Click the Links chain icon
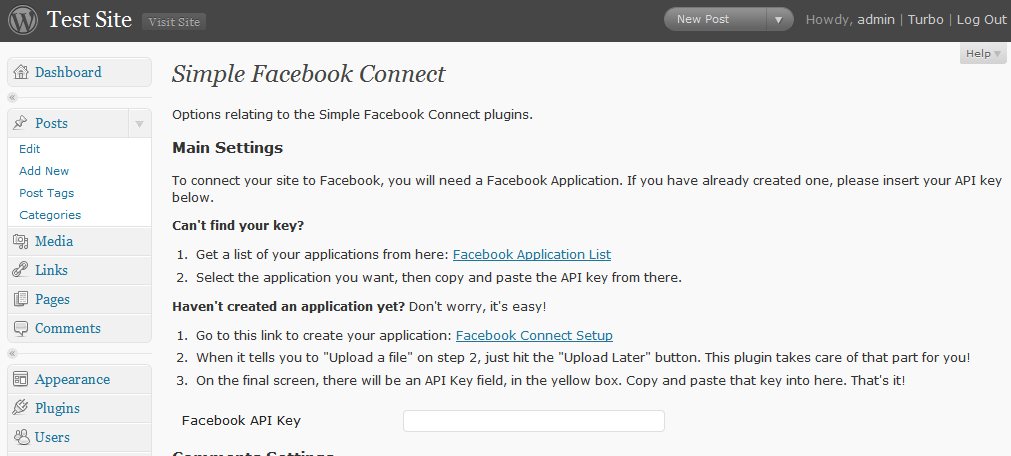 point(21,270)
